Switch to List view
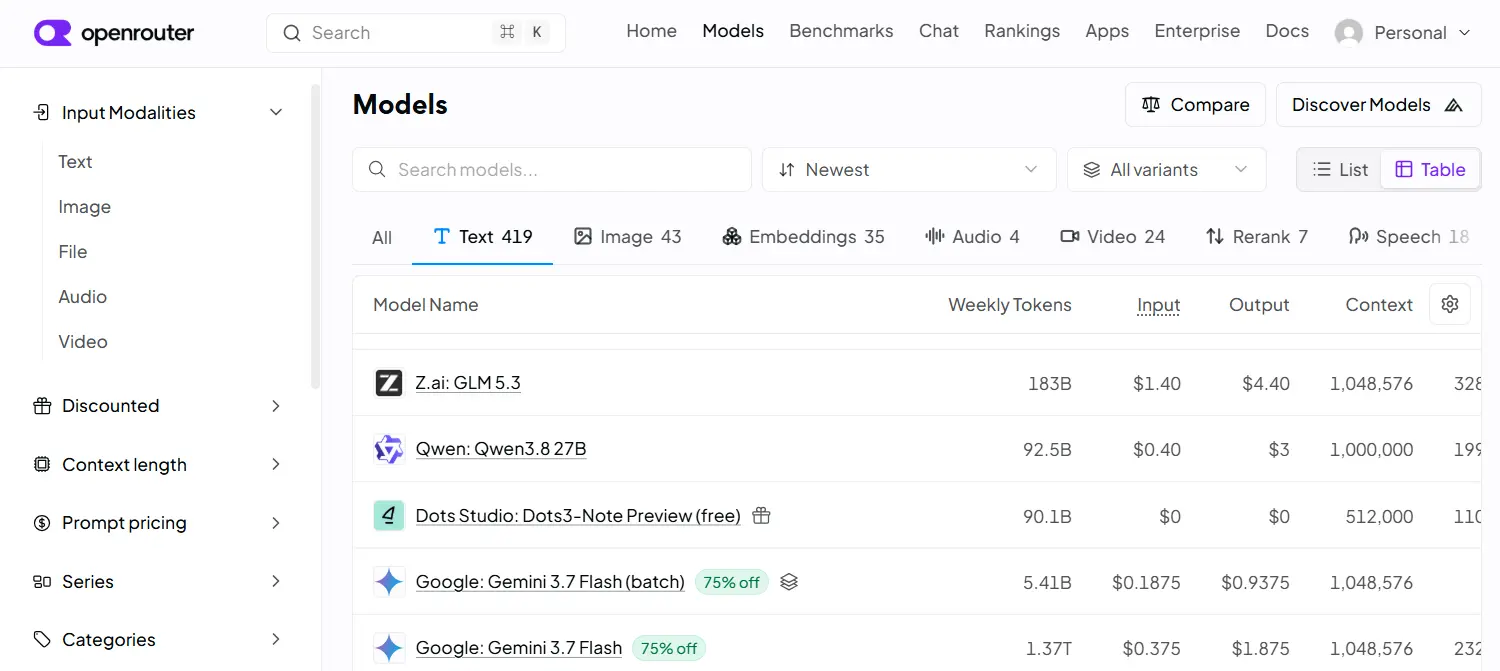This screenshot has width=1500, height=671. click(1340, 169)
